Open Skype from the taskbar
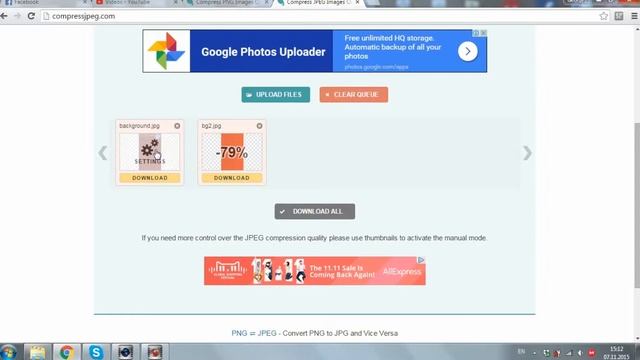Screen dimensions: 640x360 click(96, 352)
